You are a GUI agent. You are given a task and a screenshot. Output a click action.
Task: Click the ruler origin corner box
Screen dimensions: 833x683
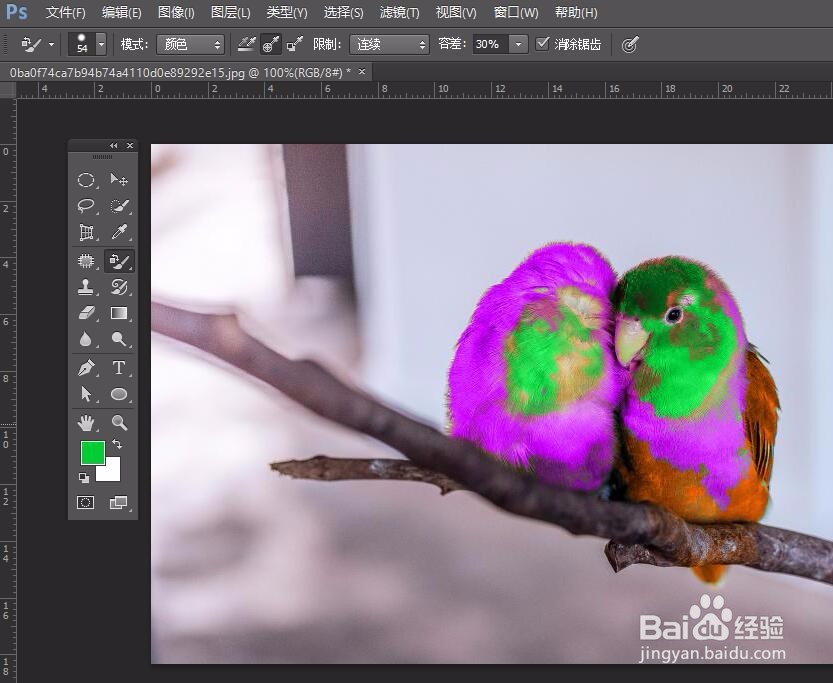tap(7, 90)
